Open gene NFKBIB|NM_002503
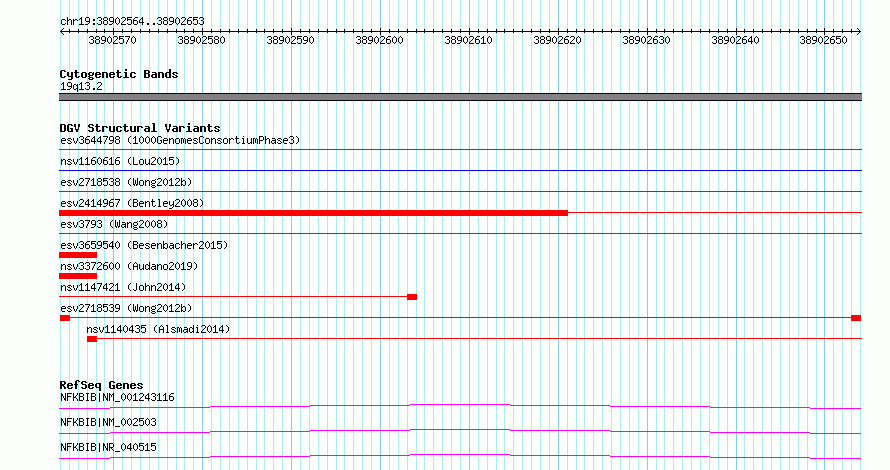The width and height of the screenshot is (890, 470). click(x=108, y=422)
